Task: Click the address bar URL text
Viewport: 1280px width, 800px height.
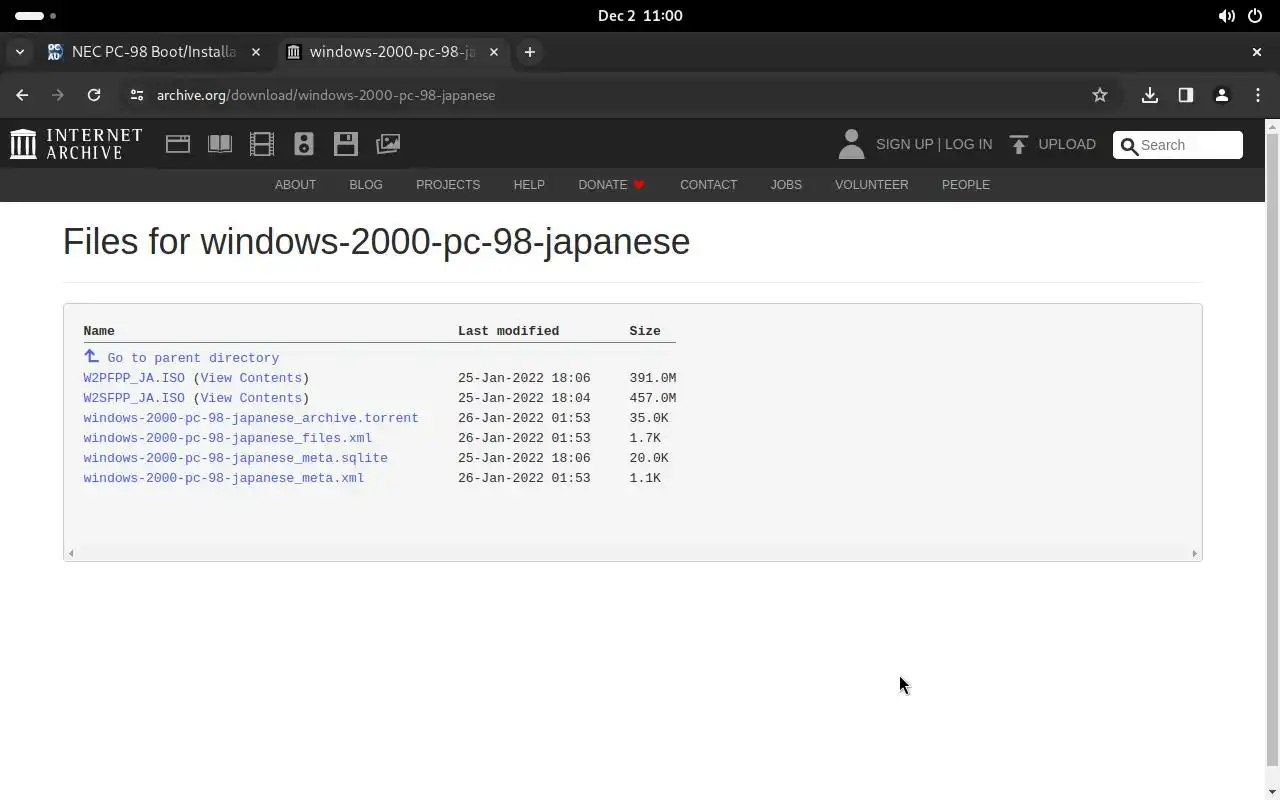Action: click(326, 95)
